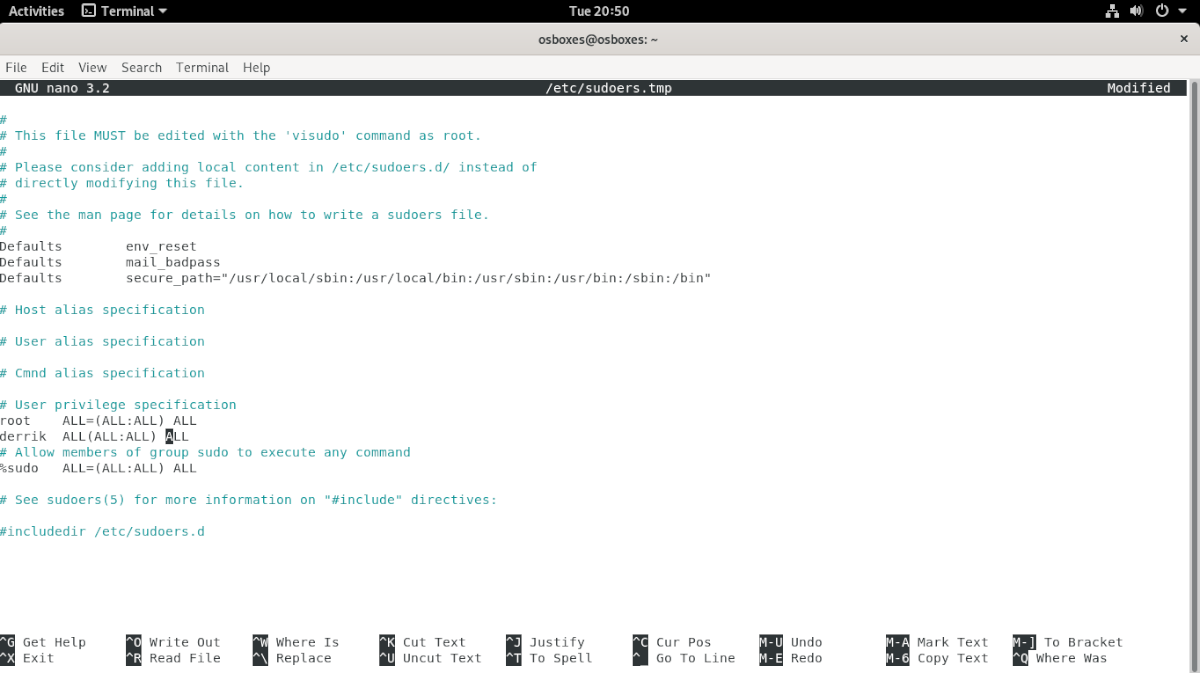Click the ^Q Where Was shortcut
This screenshot has width=1200, height=673.
click(x=1059, y=658)
